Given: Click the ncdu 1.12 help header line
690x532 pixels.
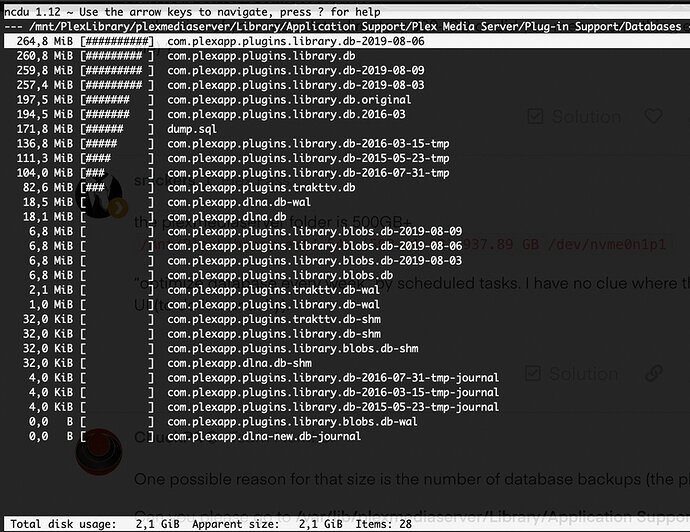Looking at the screenshot, I should point(192,12).
